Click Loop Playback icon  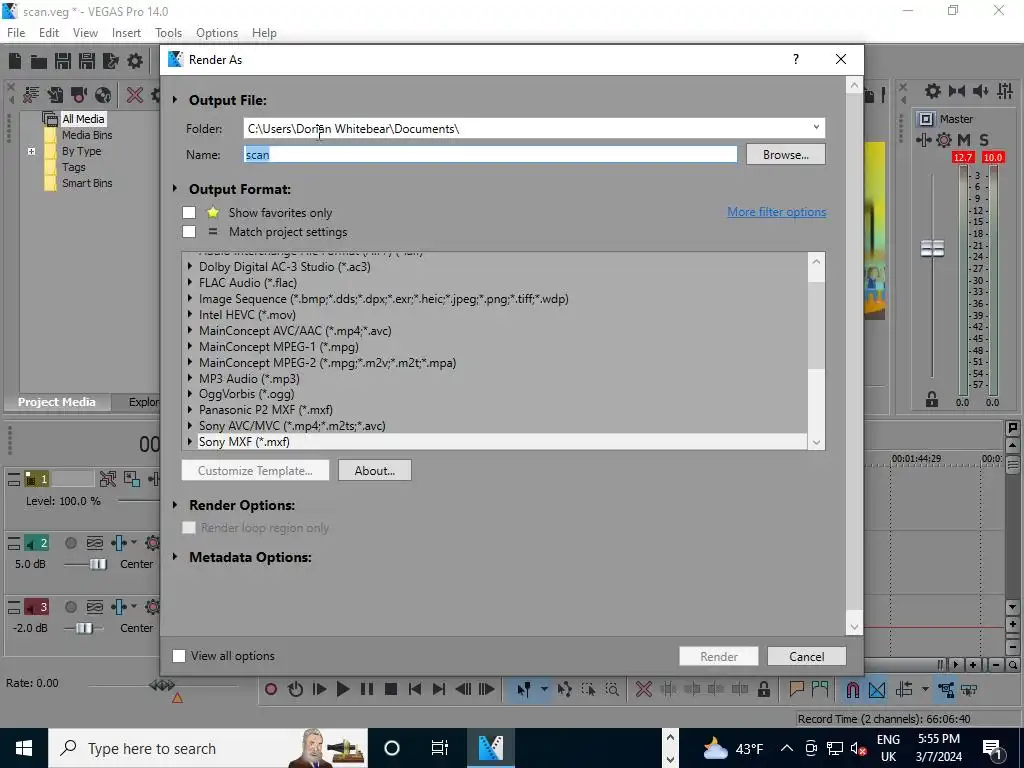(x=295, y=689)
